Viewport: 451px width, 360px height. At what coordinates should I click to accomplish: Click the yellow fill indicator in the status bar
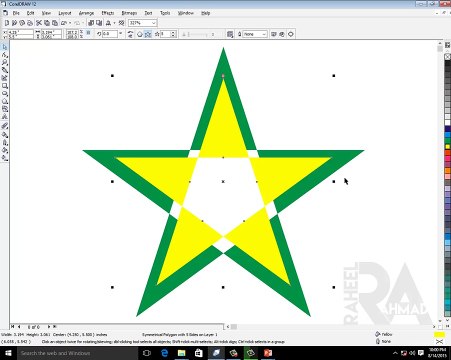point(439,334)
